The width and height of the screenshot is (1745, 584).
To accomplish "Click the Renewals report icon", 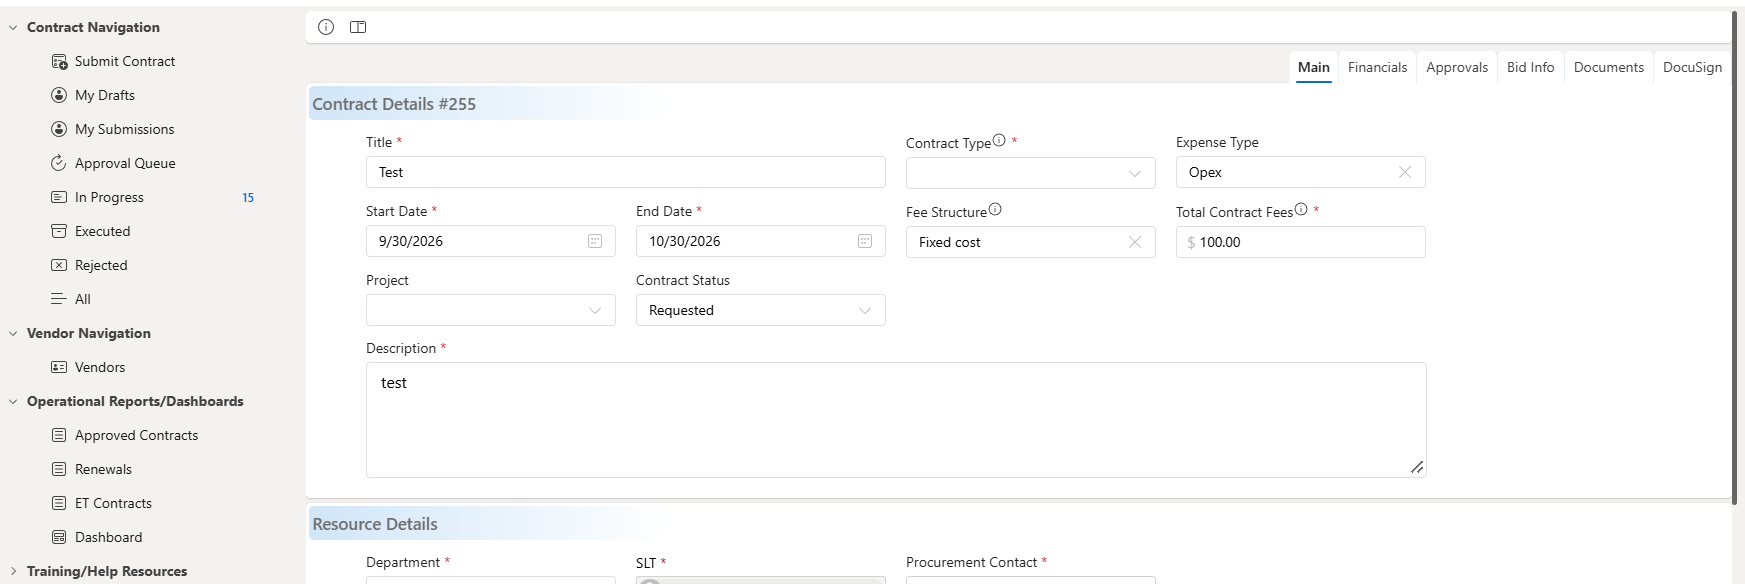I will [x=59, y=469].
